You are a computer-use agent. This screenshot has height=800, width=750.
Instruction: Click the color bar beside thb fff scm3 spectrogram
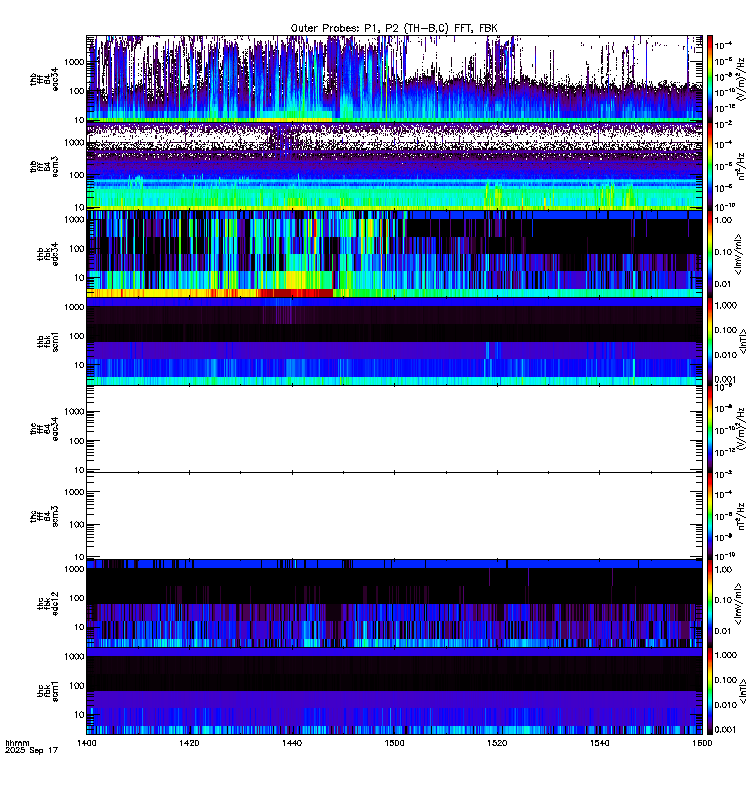pyautogui.click(x=709, y=166)
